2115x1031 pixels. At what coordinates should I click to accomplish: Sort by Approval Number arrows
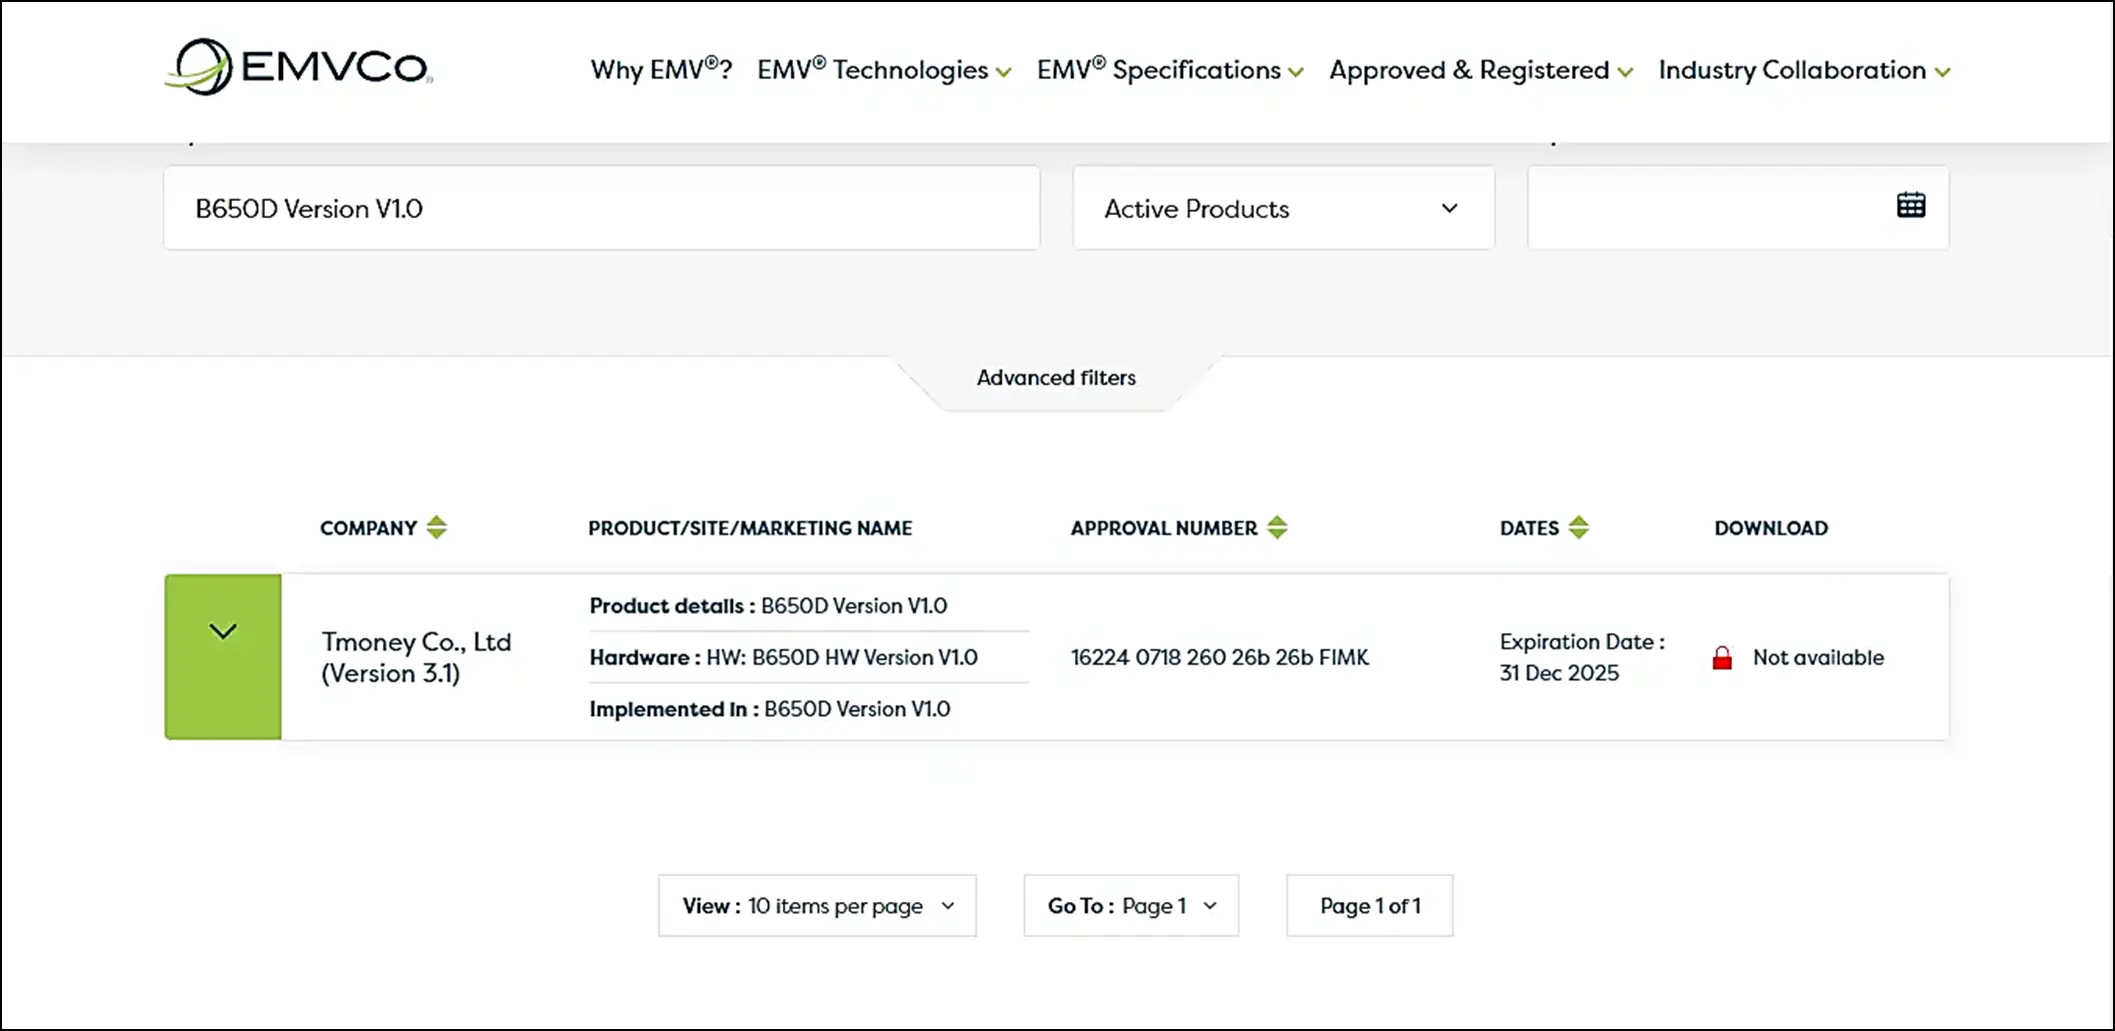coord(1277,527)
